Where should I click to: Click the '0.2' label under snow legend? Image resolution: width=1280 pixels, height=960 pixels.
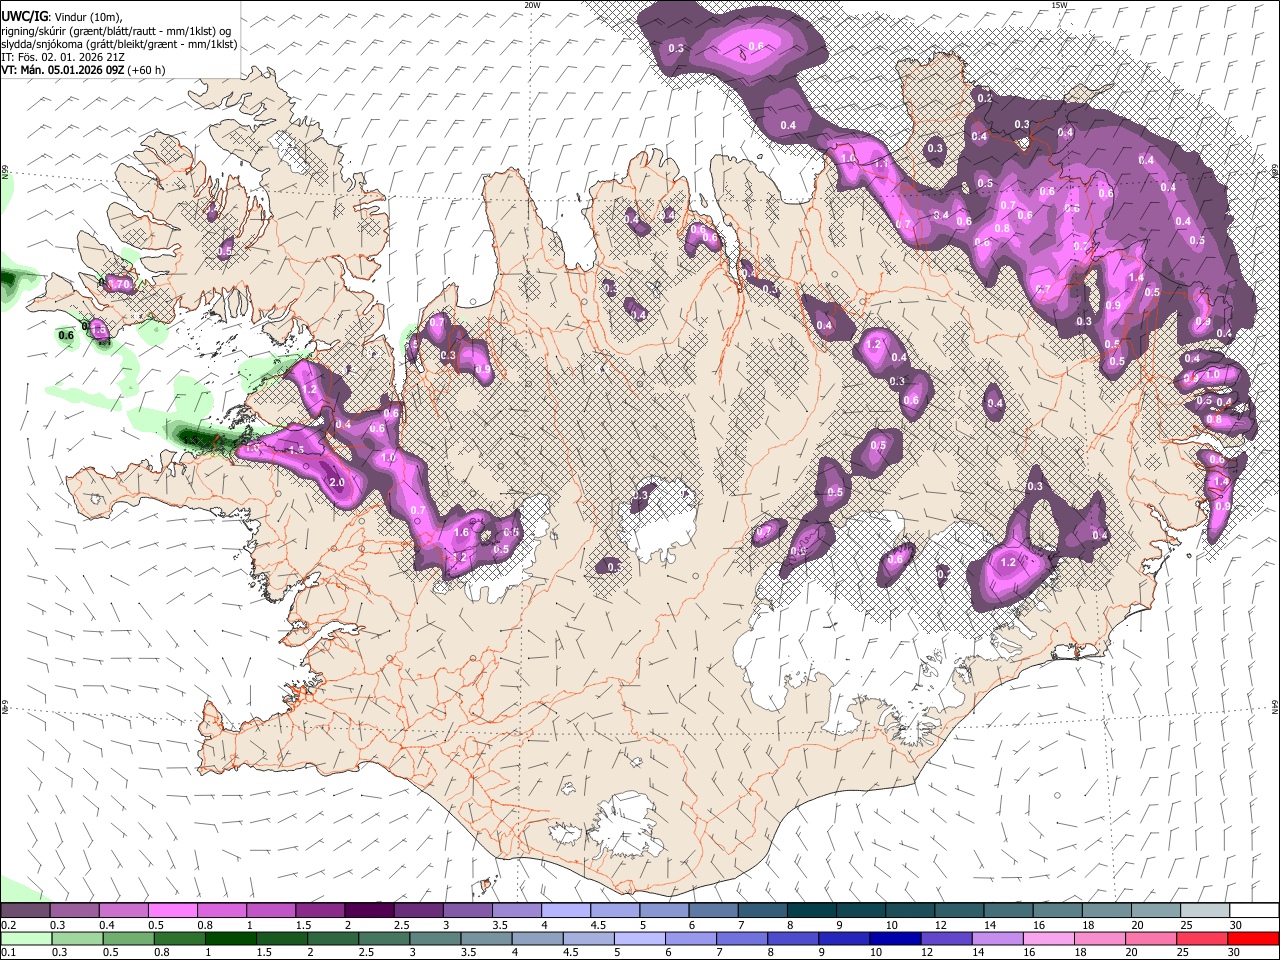pos(8,925)
